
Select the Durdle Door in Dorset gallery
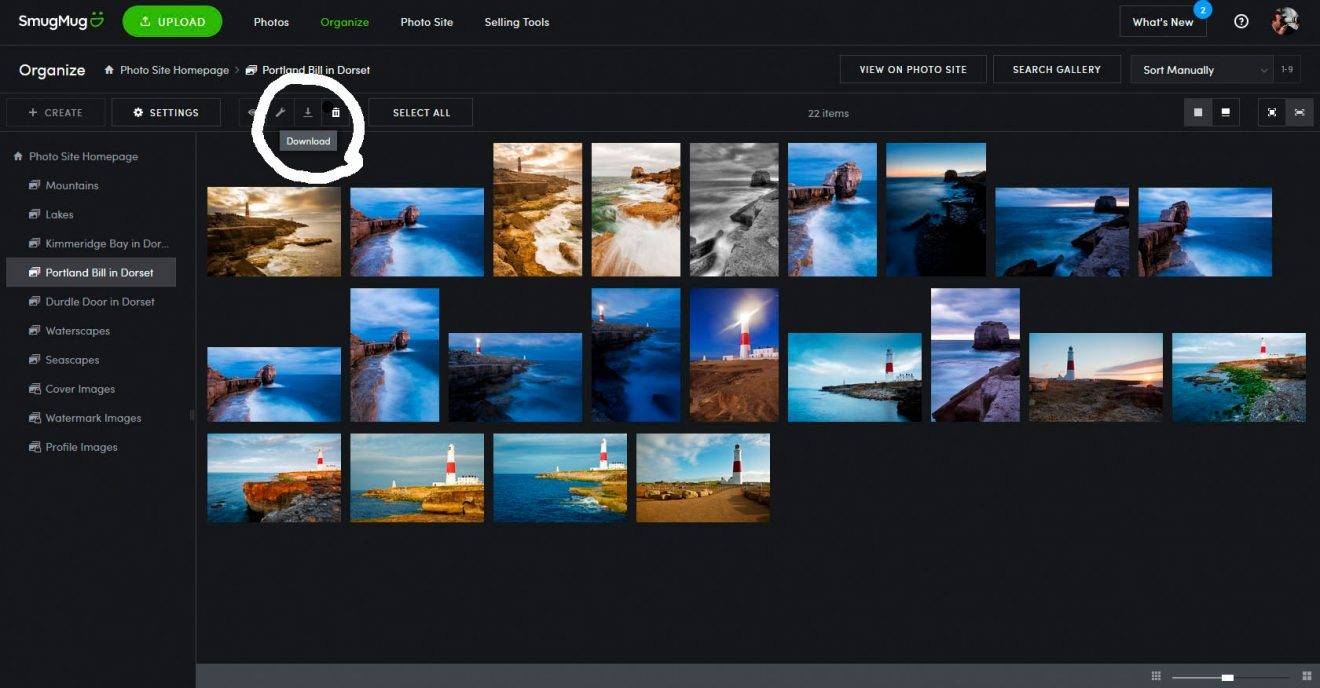click(x=99, y=301)
